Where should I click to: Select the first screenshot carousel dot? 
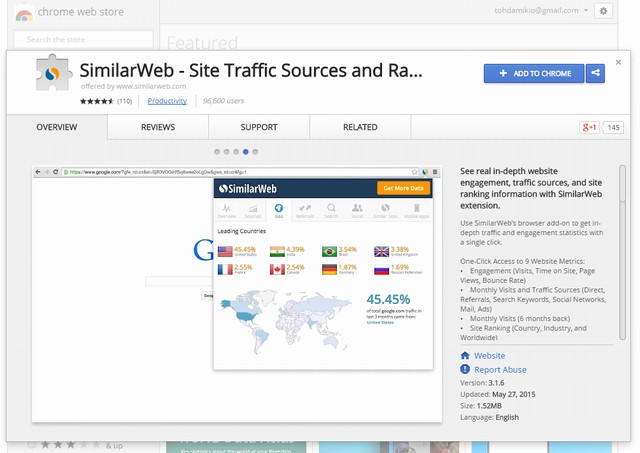point(217,152)
